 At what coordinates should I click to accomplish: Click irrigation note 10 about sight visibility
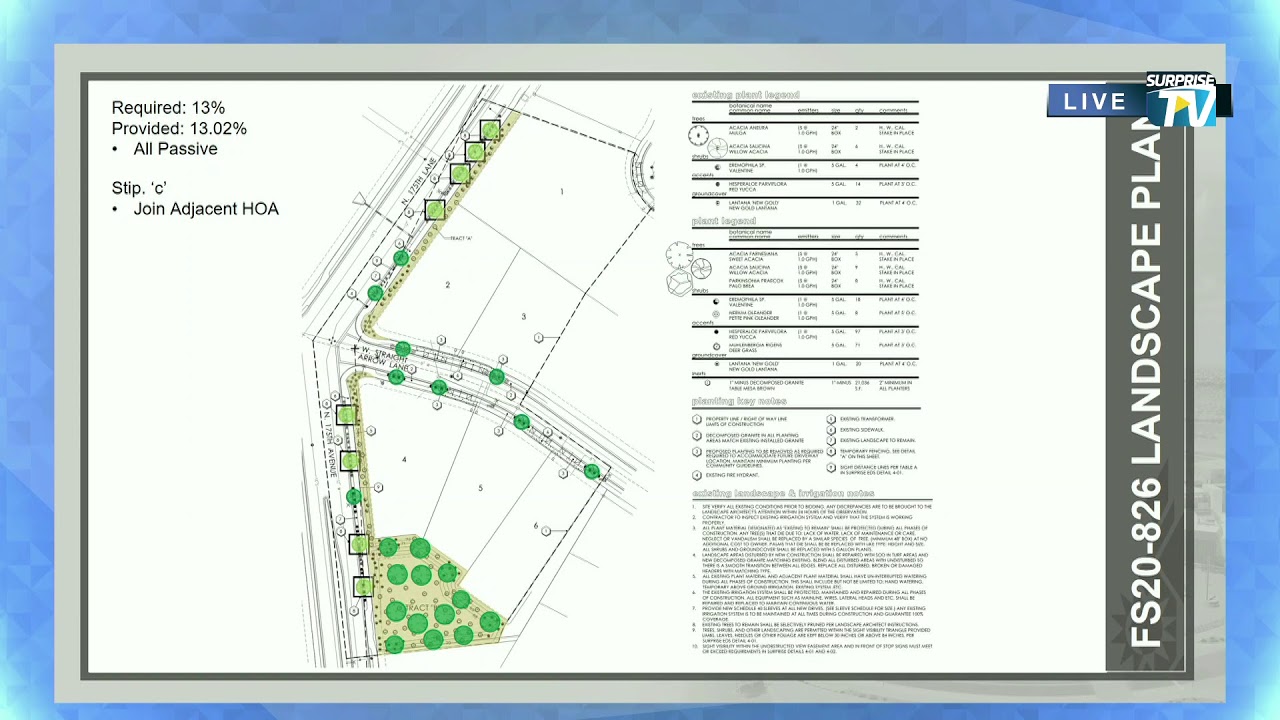click(811, 648)
